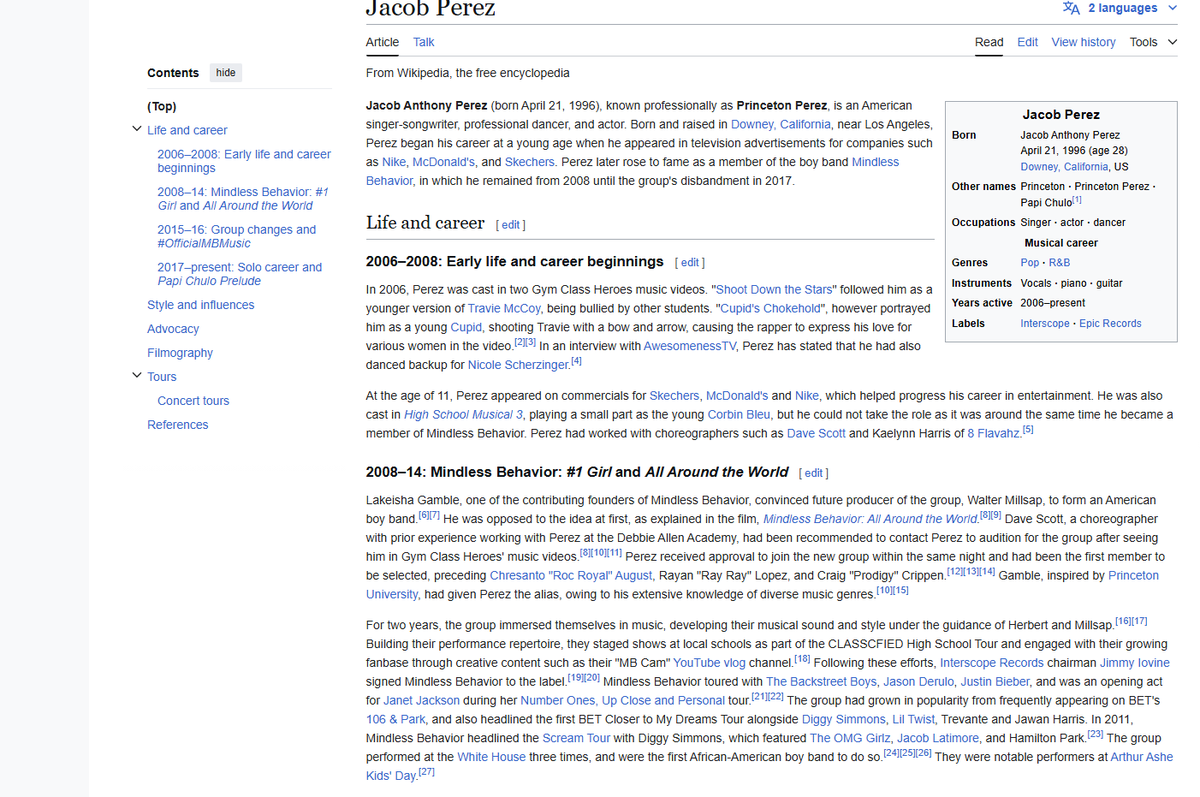
Task: Switch to the Article tab
Action: click(x=382, y=42)
